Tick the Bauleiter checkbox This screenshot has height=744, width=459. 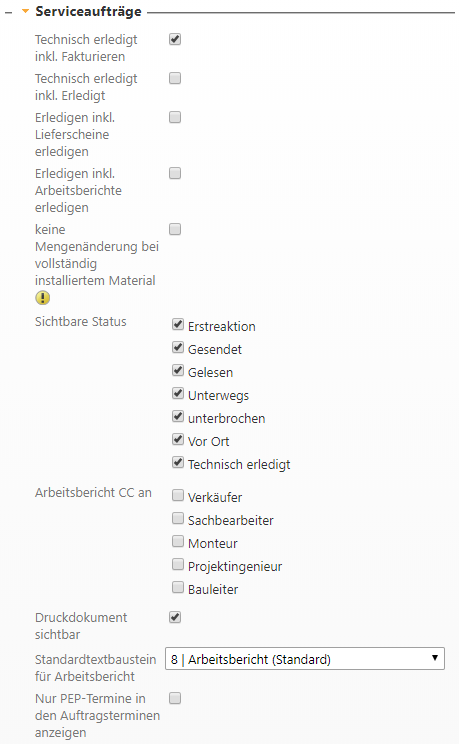[x=178, y=587]
